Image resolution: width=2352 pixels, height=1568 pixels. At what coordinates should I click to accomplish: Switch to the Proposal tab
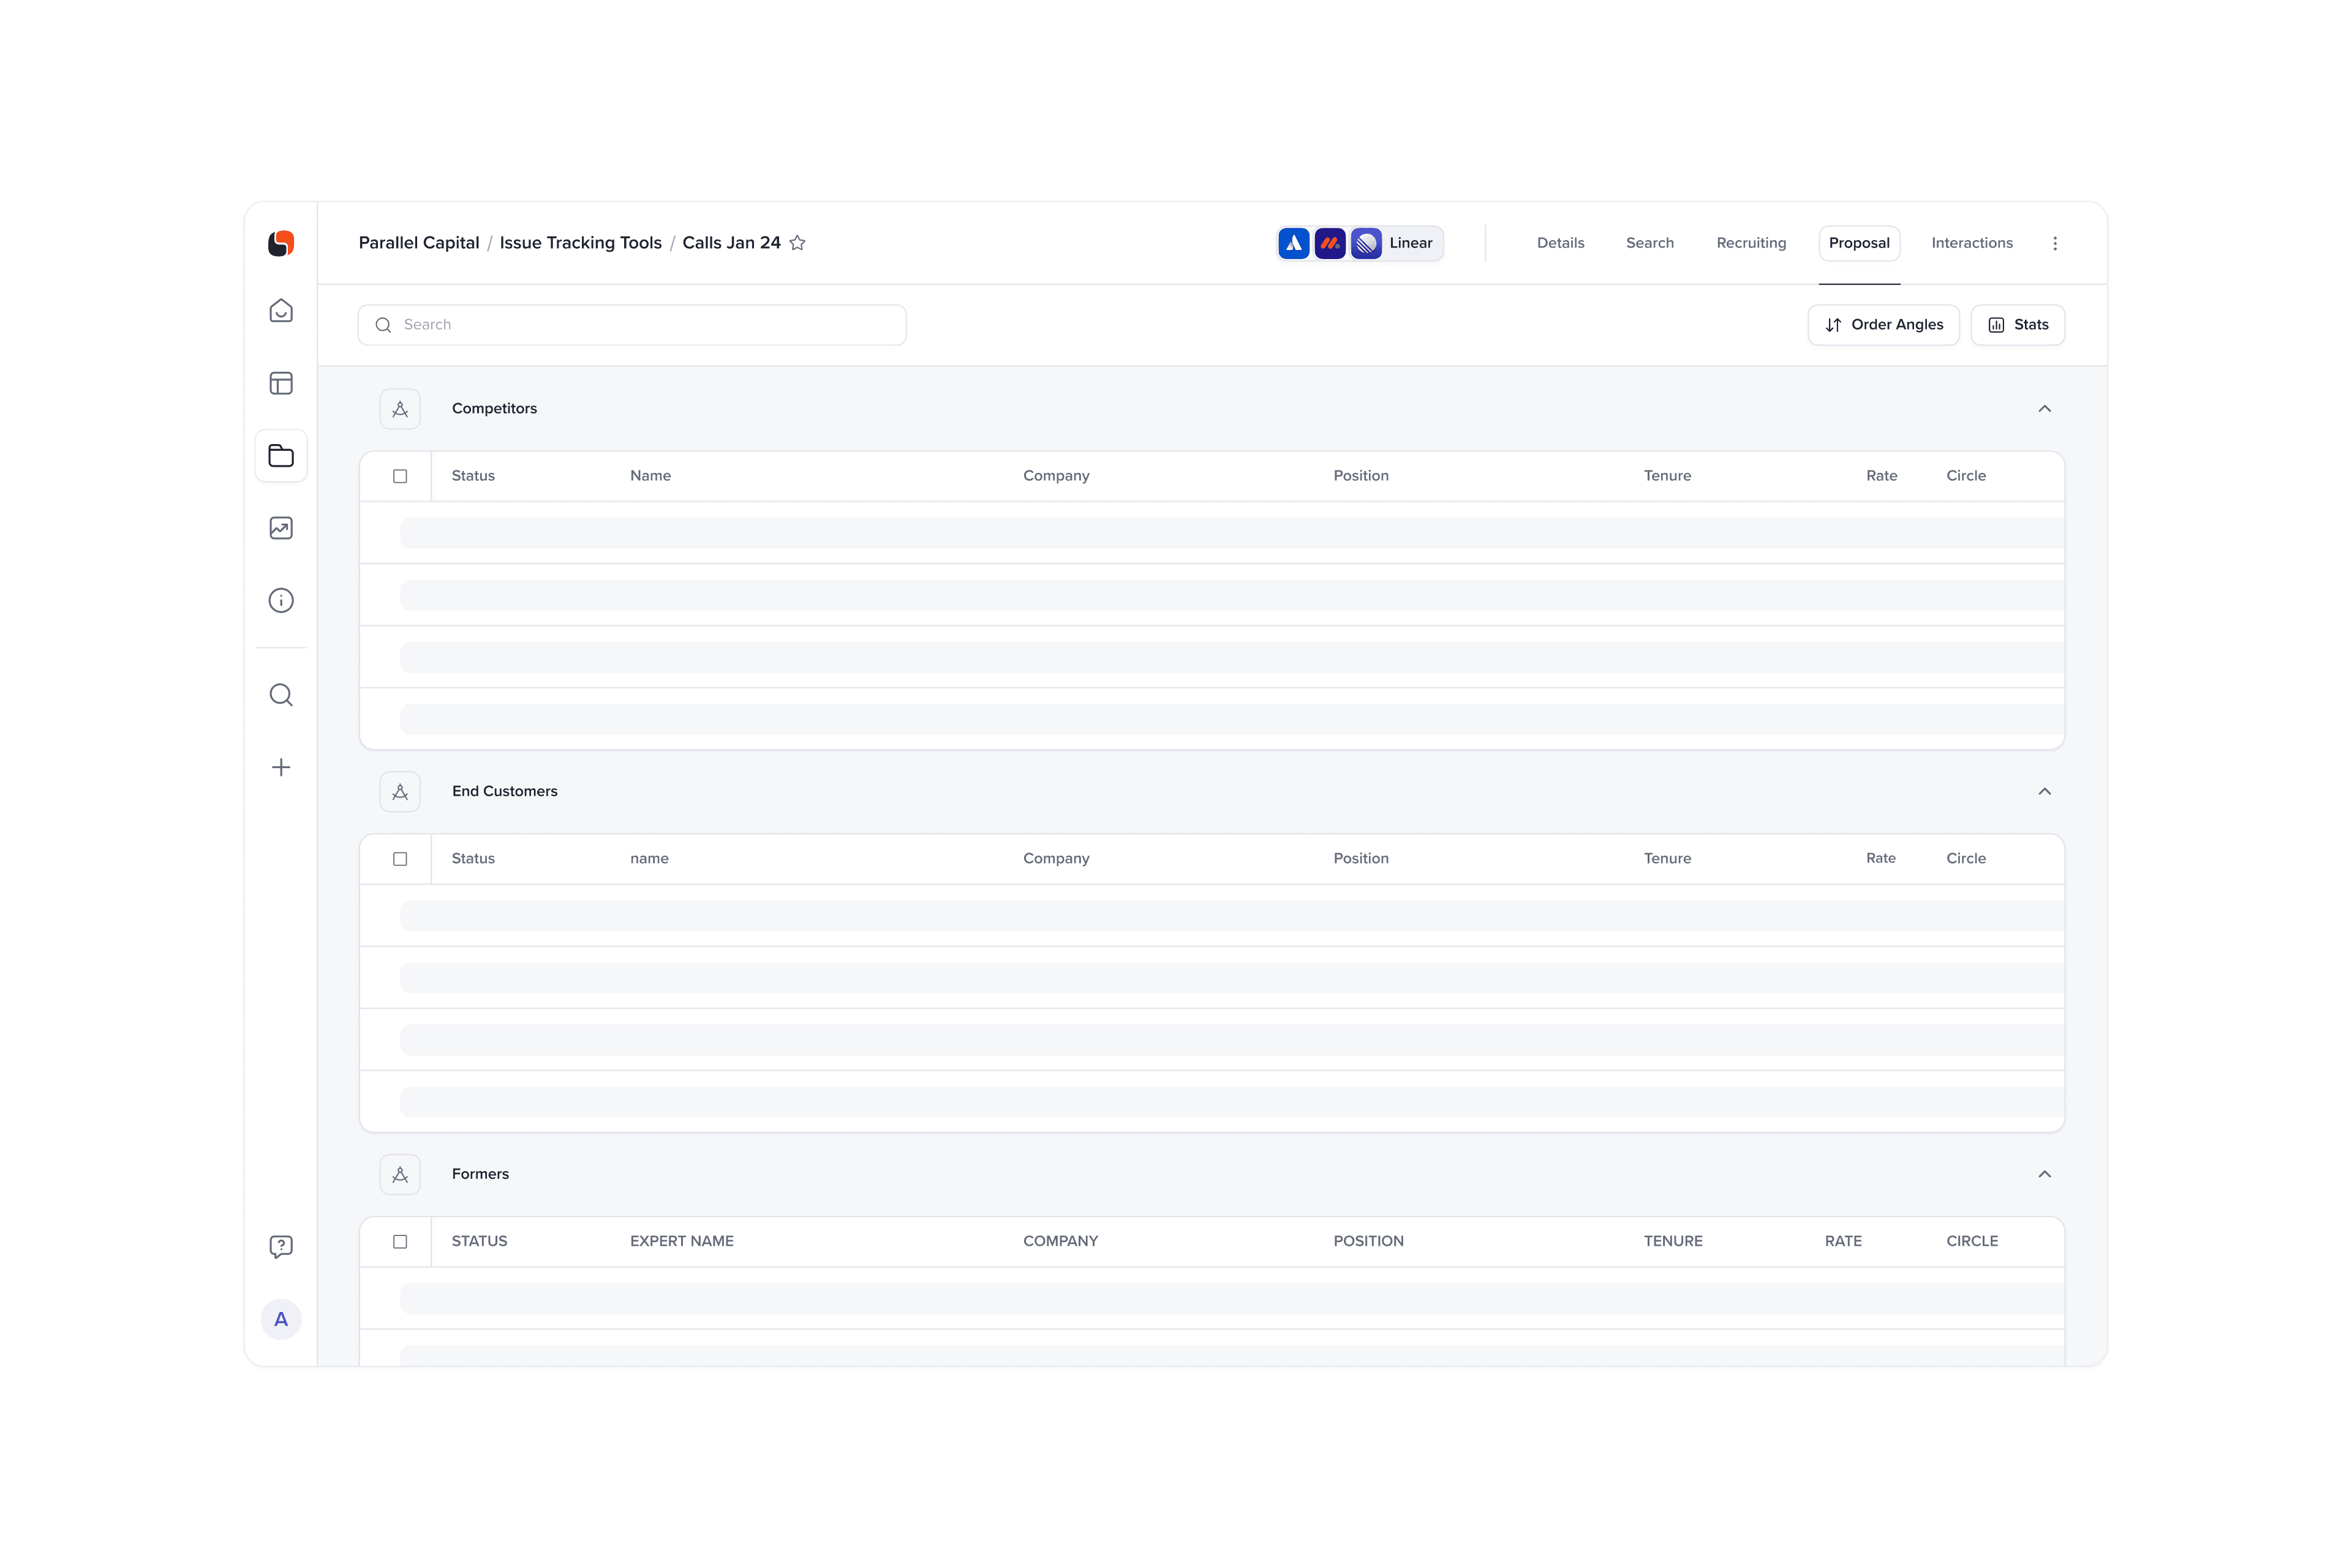click(1859, 243)
